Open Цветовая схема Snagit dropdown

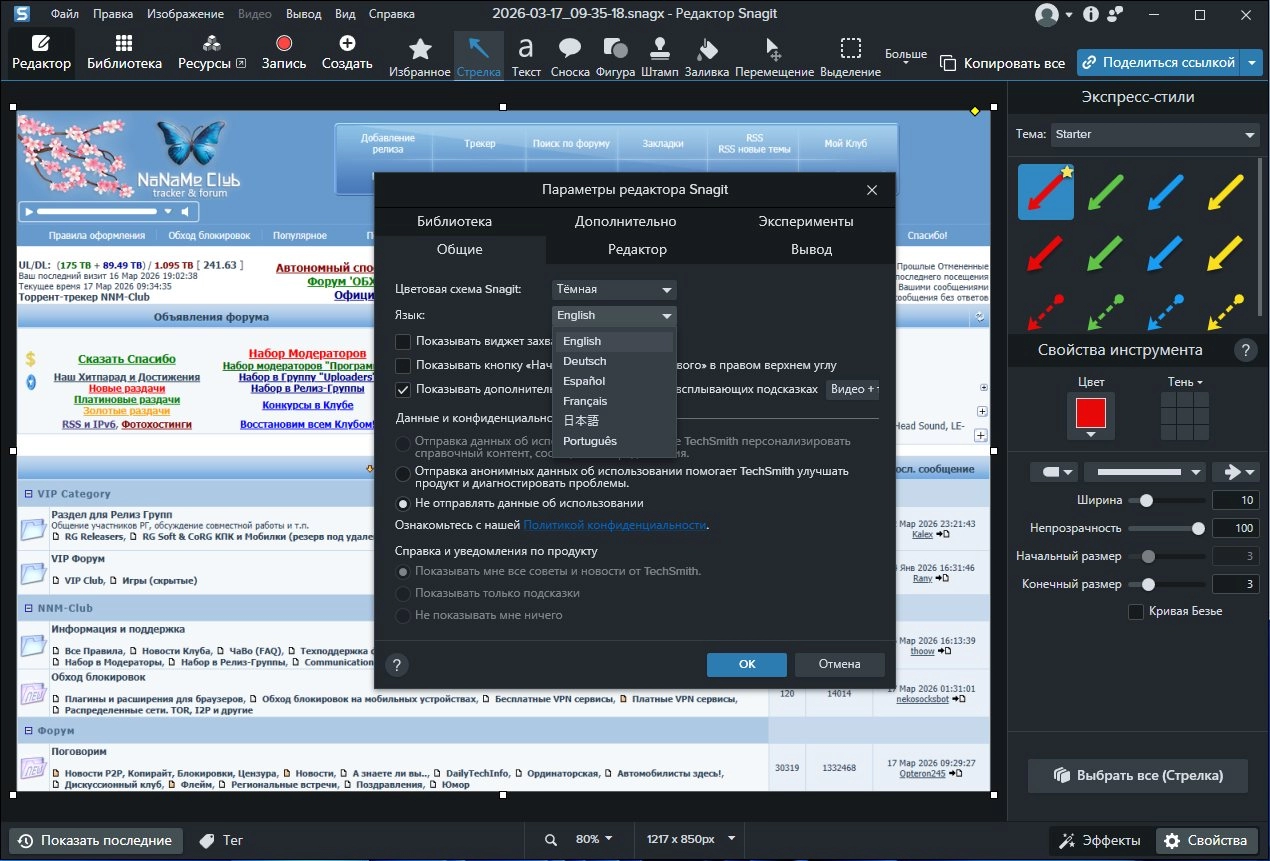pyautogui.click(x=614, y=289)
